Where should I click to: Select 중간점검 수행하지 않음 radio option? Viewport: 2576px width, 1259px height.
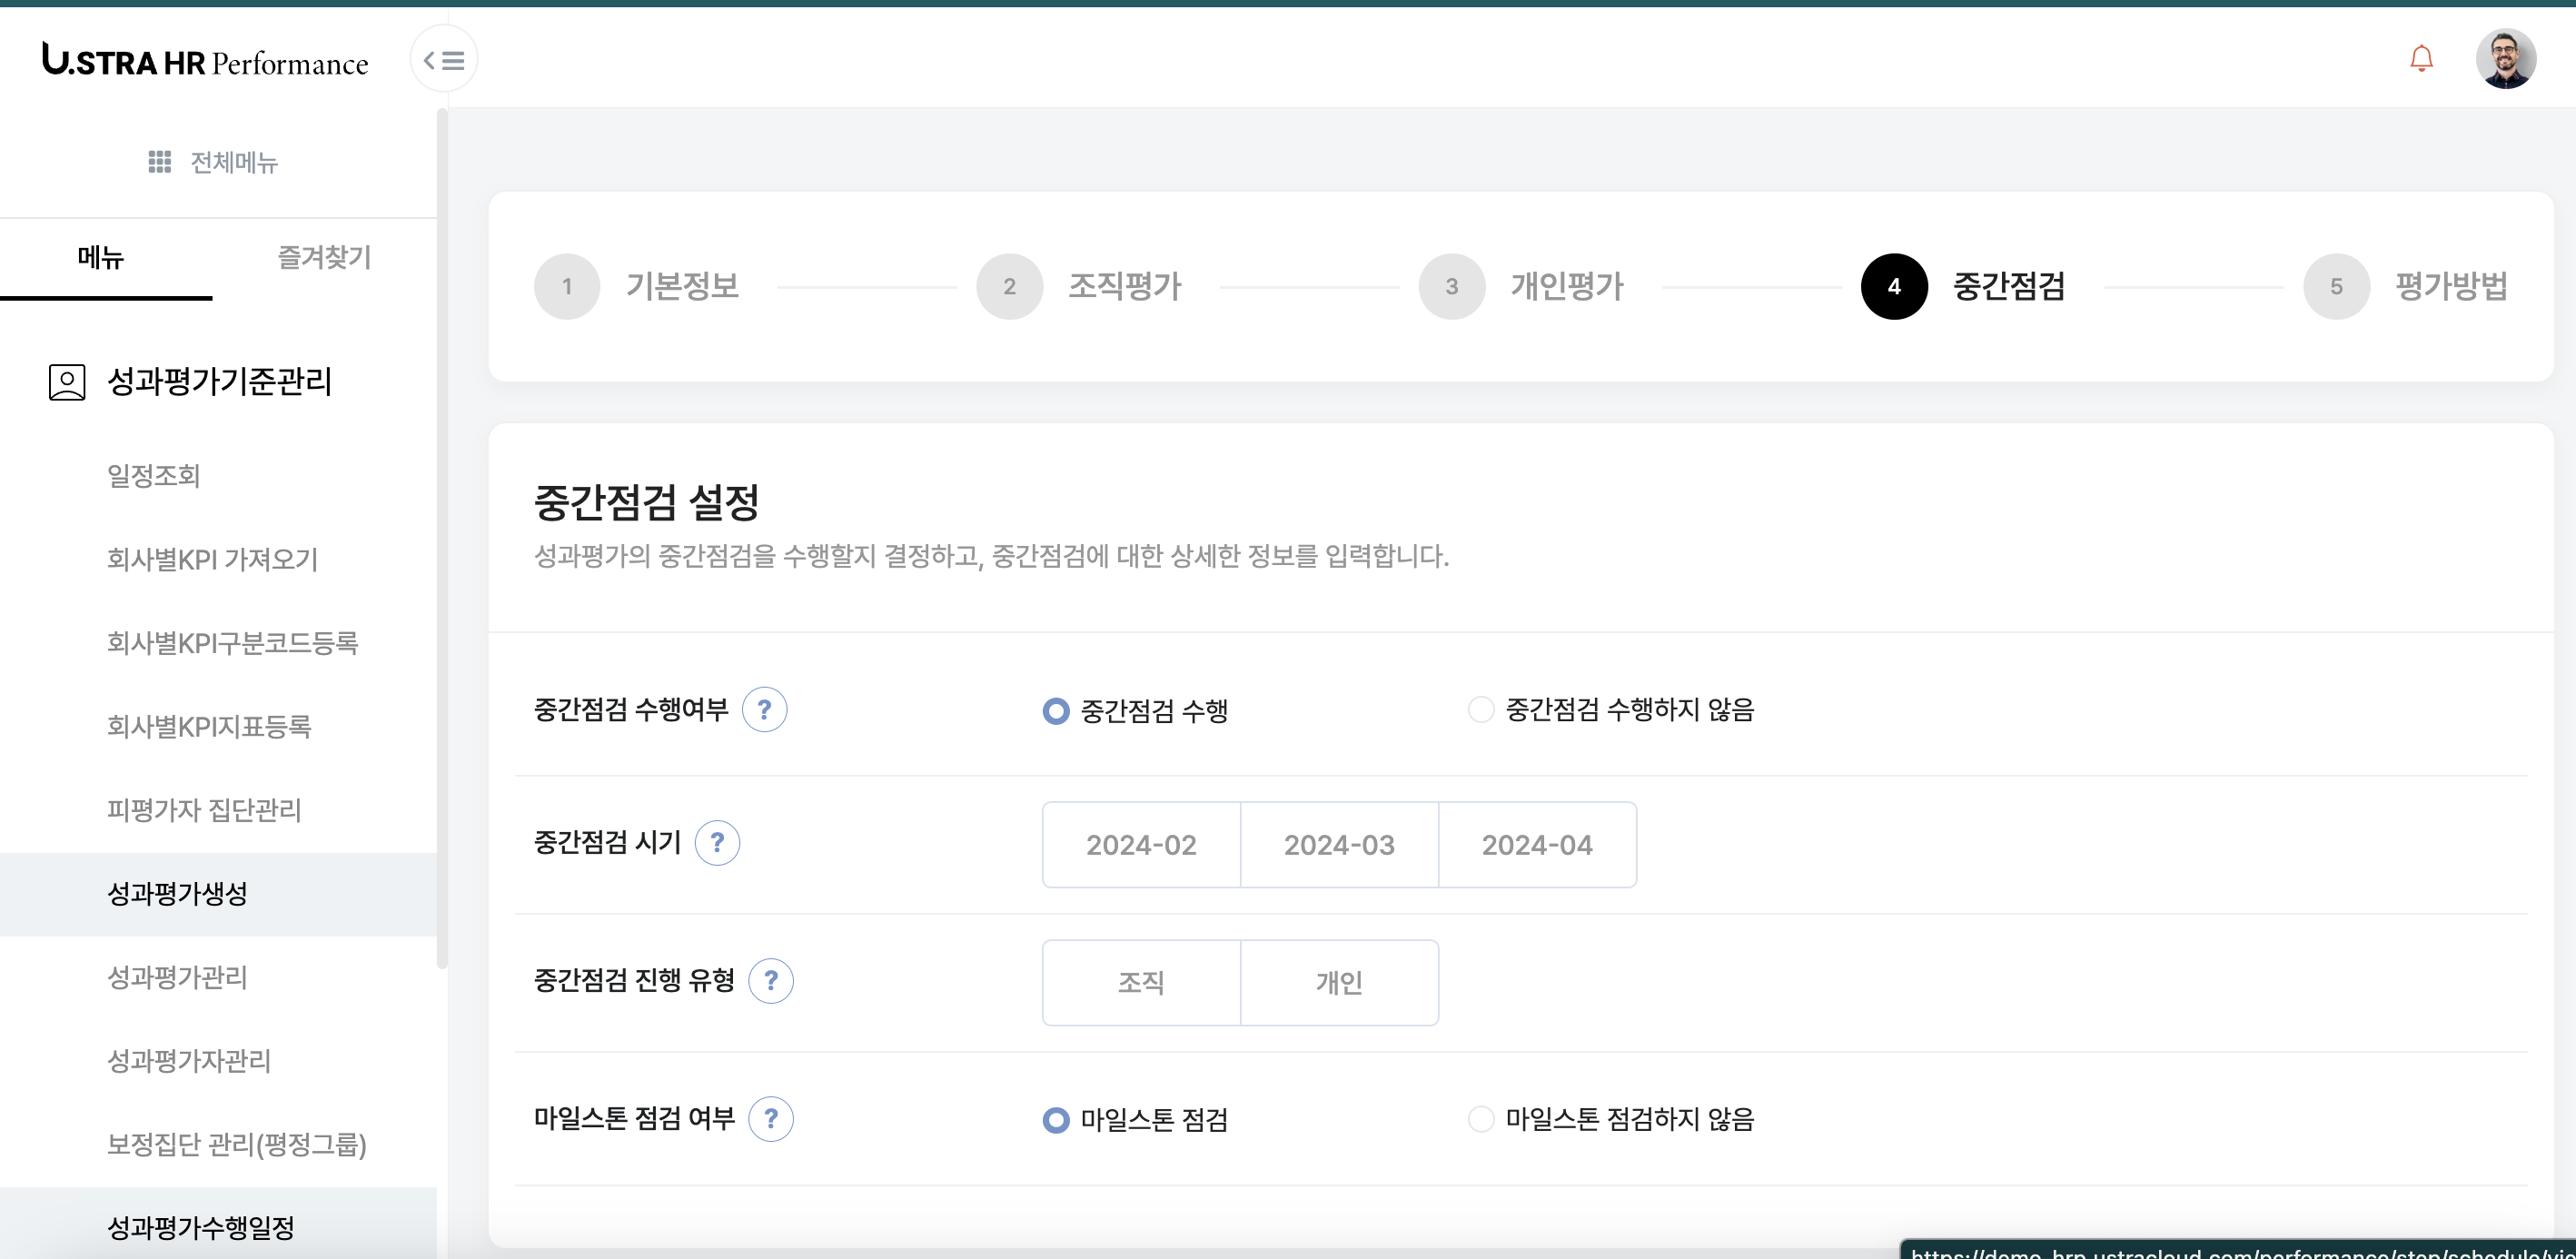point(1480,710)
